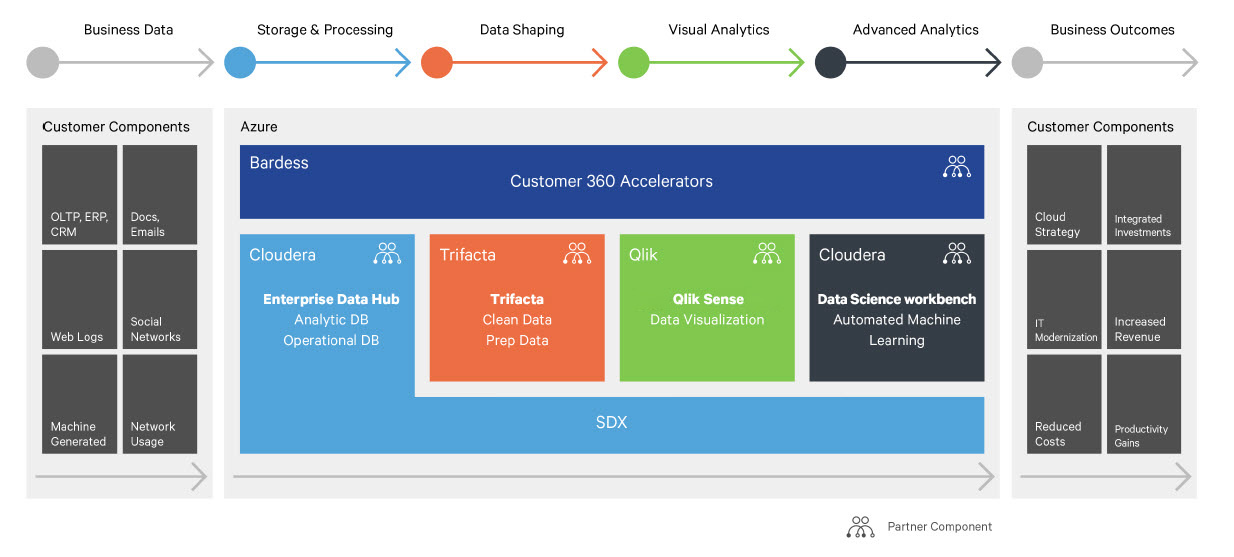This screenshot has width=1234, height=557.
Task: Click the partner icon in Trifacta box
Action: pyautogui.click(x=577, y=253)
